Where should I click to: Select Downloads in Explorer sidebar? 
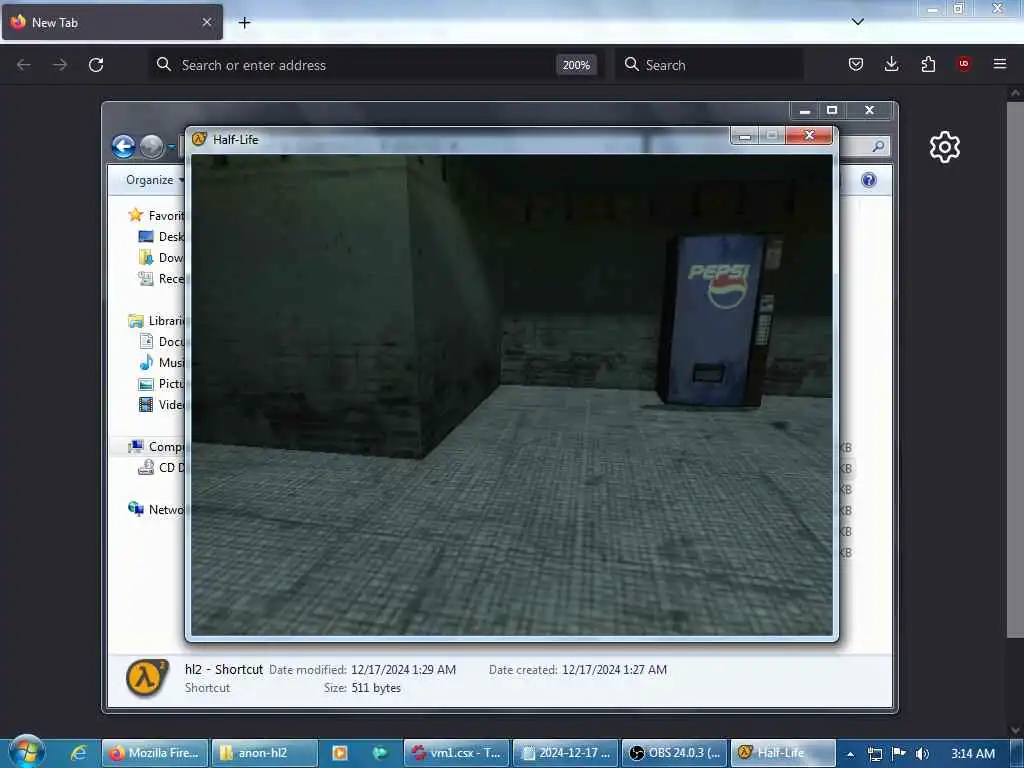162,257
